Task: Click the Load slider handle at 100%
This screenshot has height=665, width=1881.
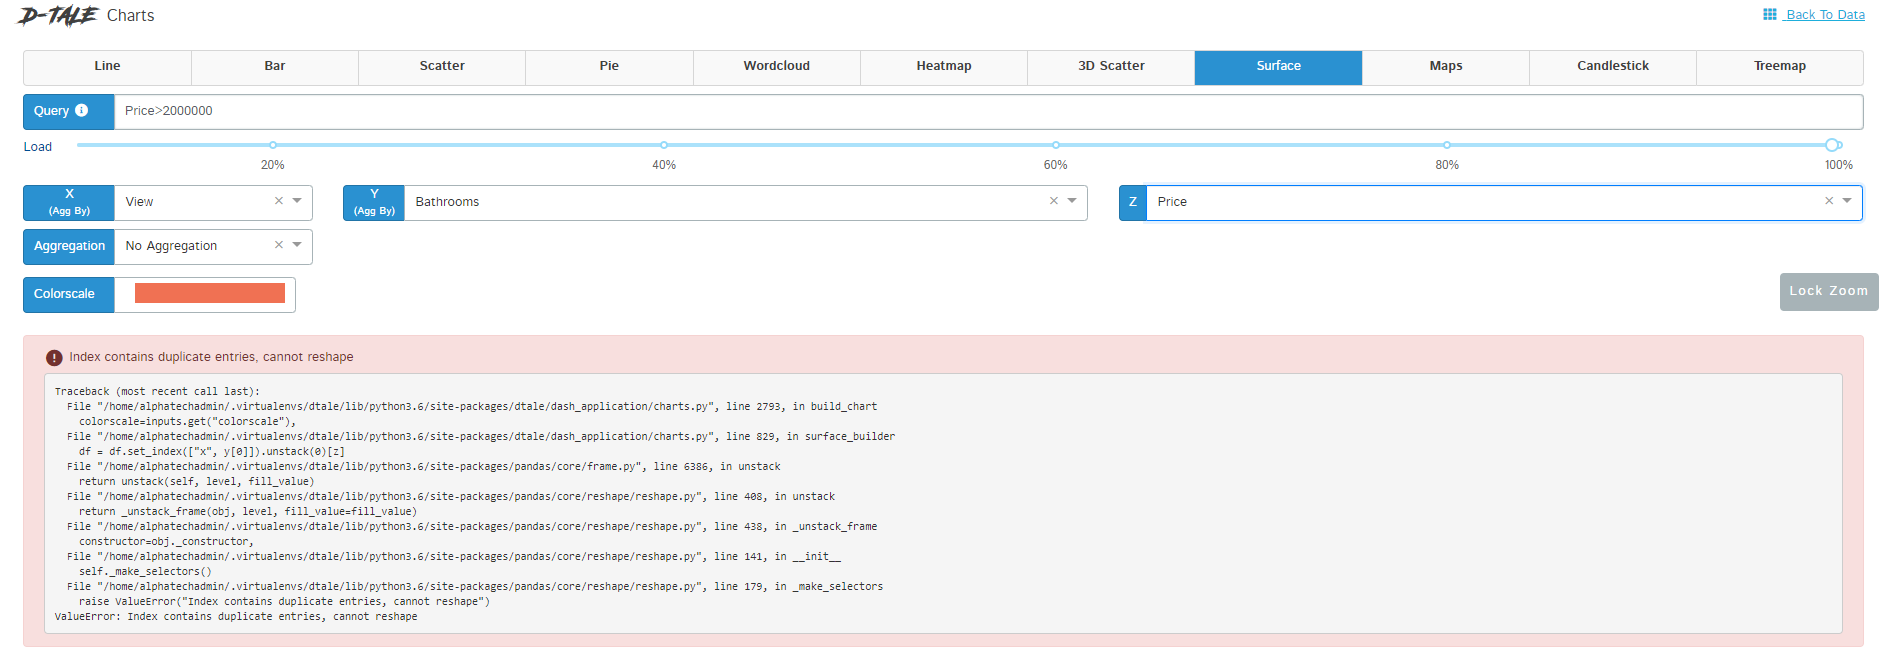Action: tap(1832, 145)
